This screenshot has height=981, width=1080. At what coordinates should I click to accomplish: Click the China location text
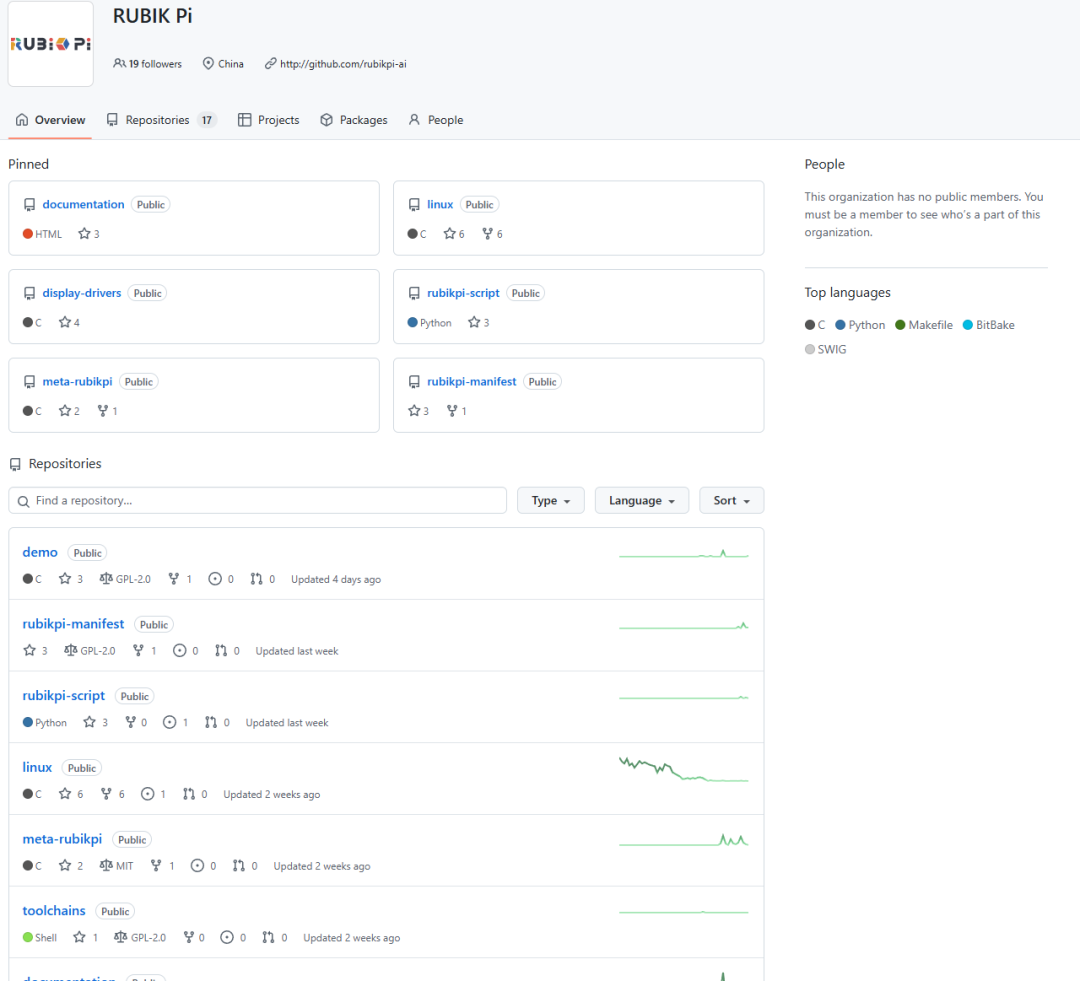231,63
